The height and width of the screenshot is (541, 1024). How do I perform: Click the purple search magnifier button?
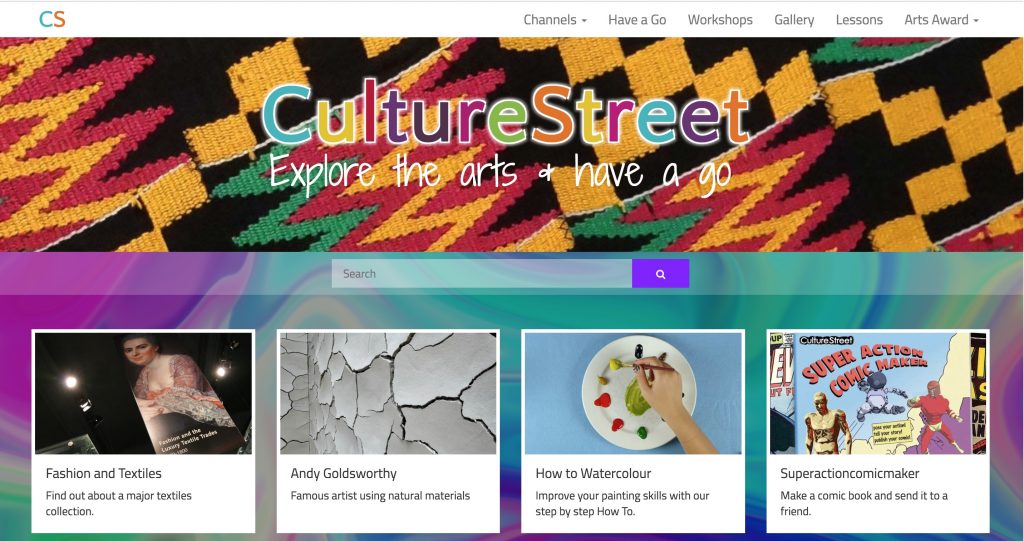tap(660, 274)
